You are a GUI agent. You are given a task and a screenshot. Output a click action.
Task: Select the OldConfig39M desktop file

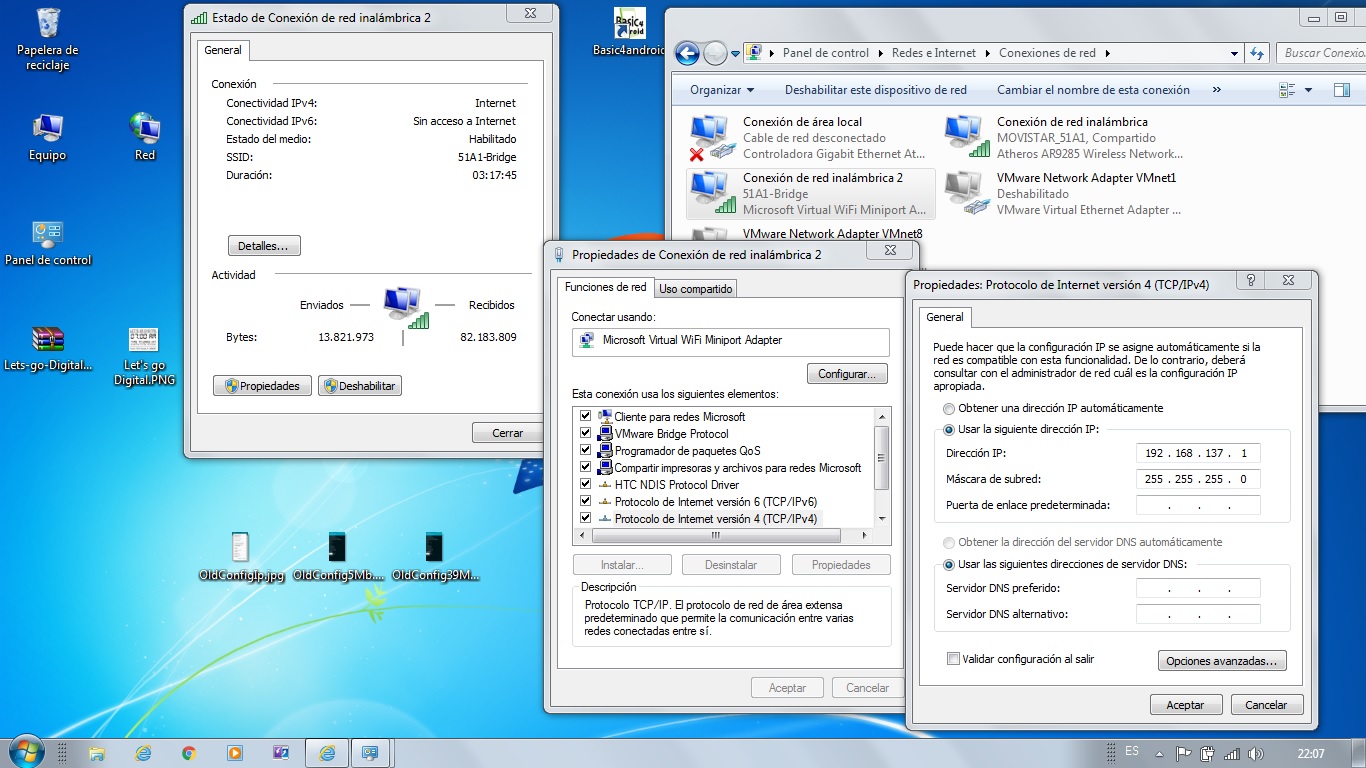pyautogui.click(x=435, y=556)
